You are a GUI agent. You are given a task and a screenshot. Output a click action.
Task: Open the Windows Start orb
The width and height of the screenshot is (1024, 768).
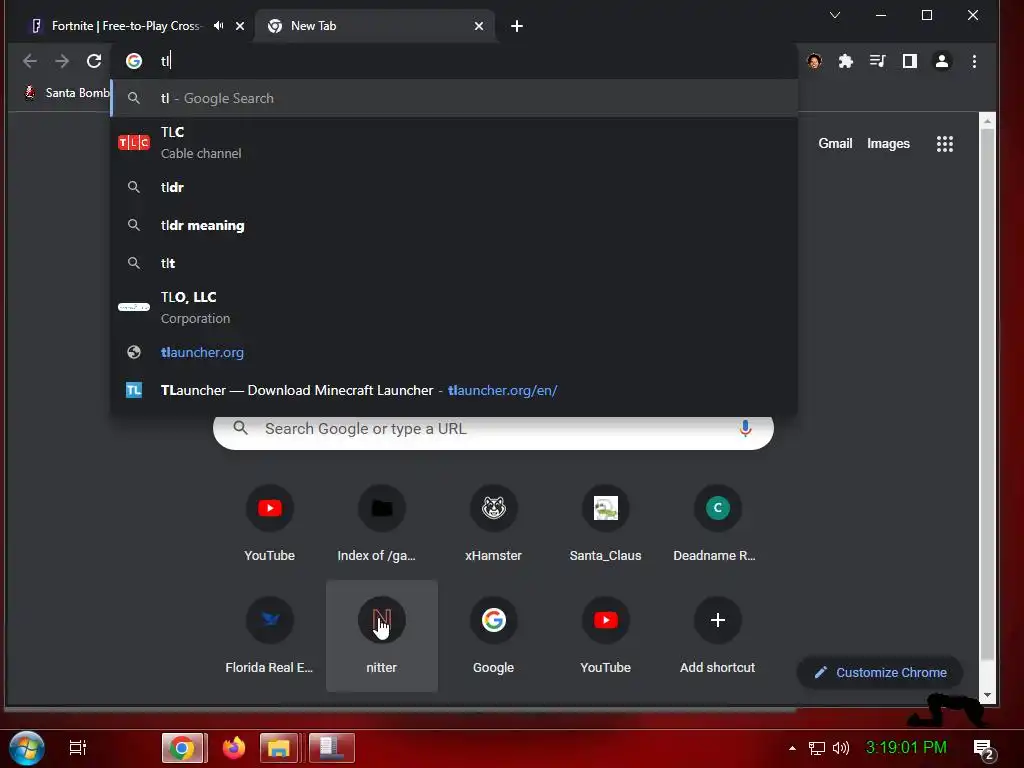[27, 748]
